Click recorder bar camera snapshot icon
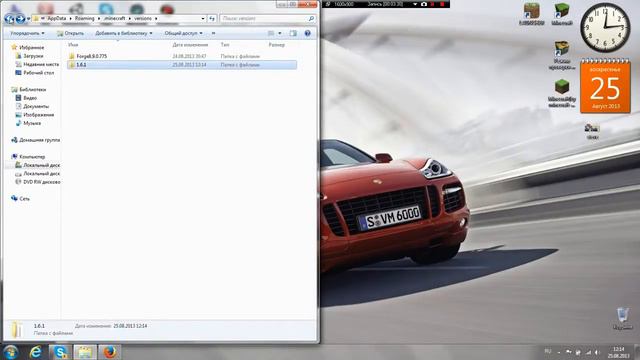The width and height of the screenshot is (640, 360). pyautogui.click(x=424, y=4)
